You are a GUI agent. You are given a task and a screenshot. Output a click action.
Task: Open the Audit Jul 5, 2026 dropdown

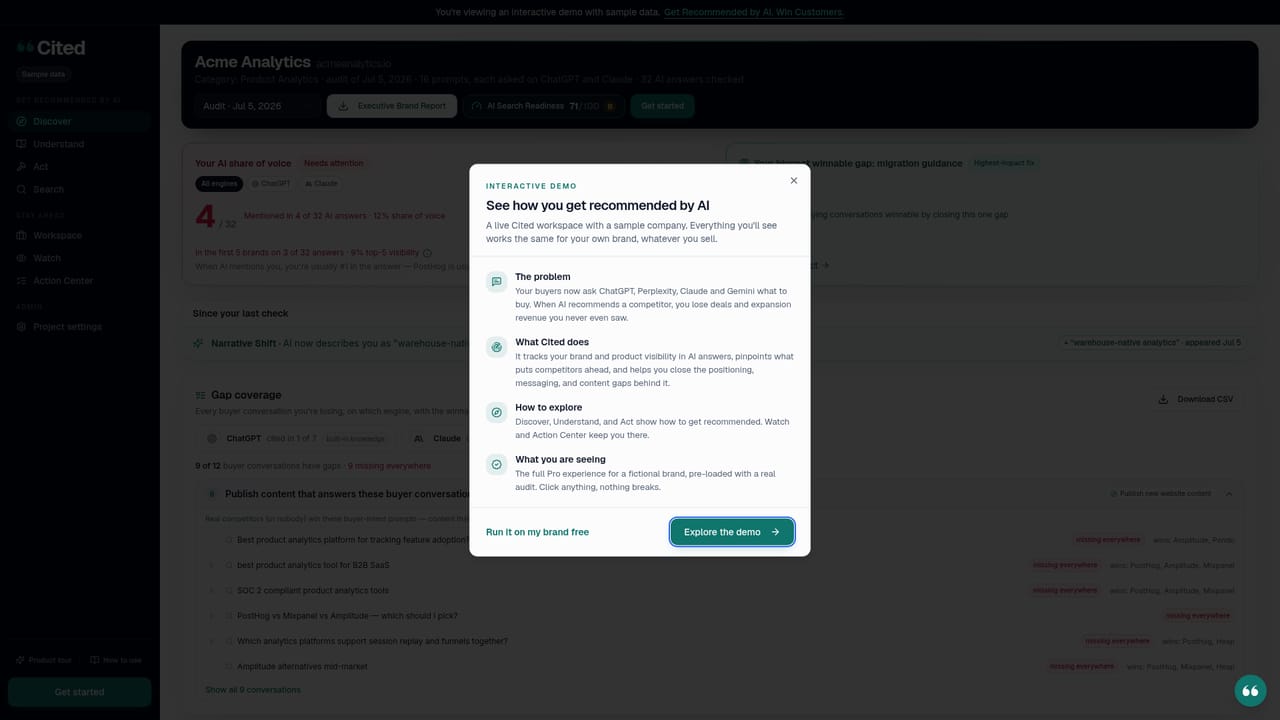tap(257, 106)
